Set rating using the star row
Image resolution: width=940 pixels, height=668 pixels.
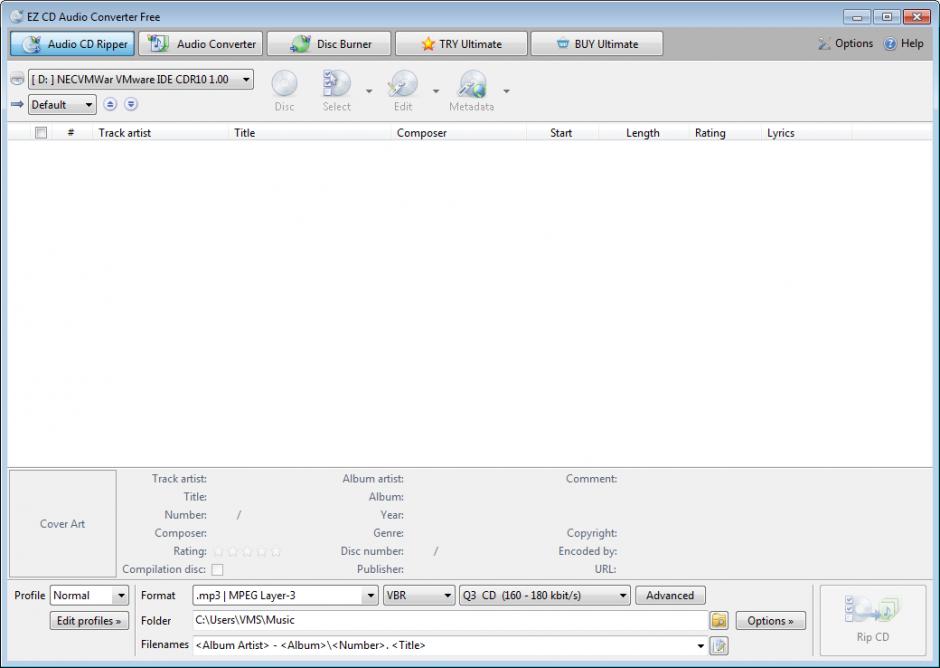(x=247, y=551)
